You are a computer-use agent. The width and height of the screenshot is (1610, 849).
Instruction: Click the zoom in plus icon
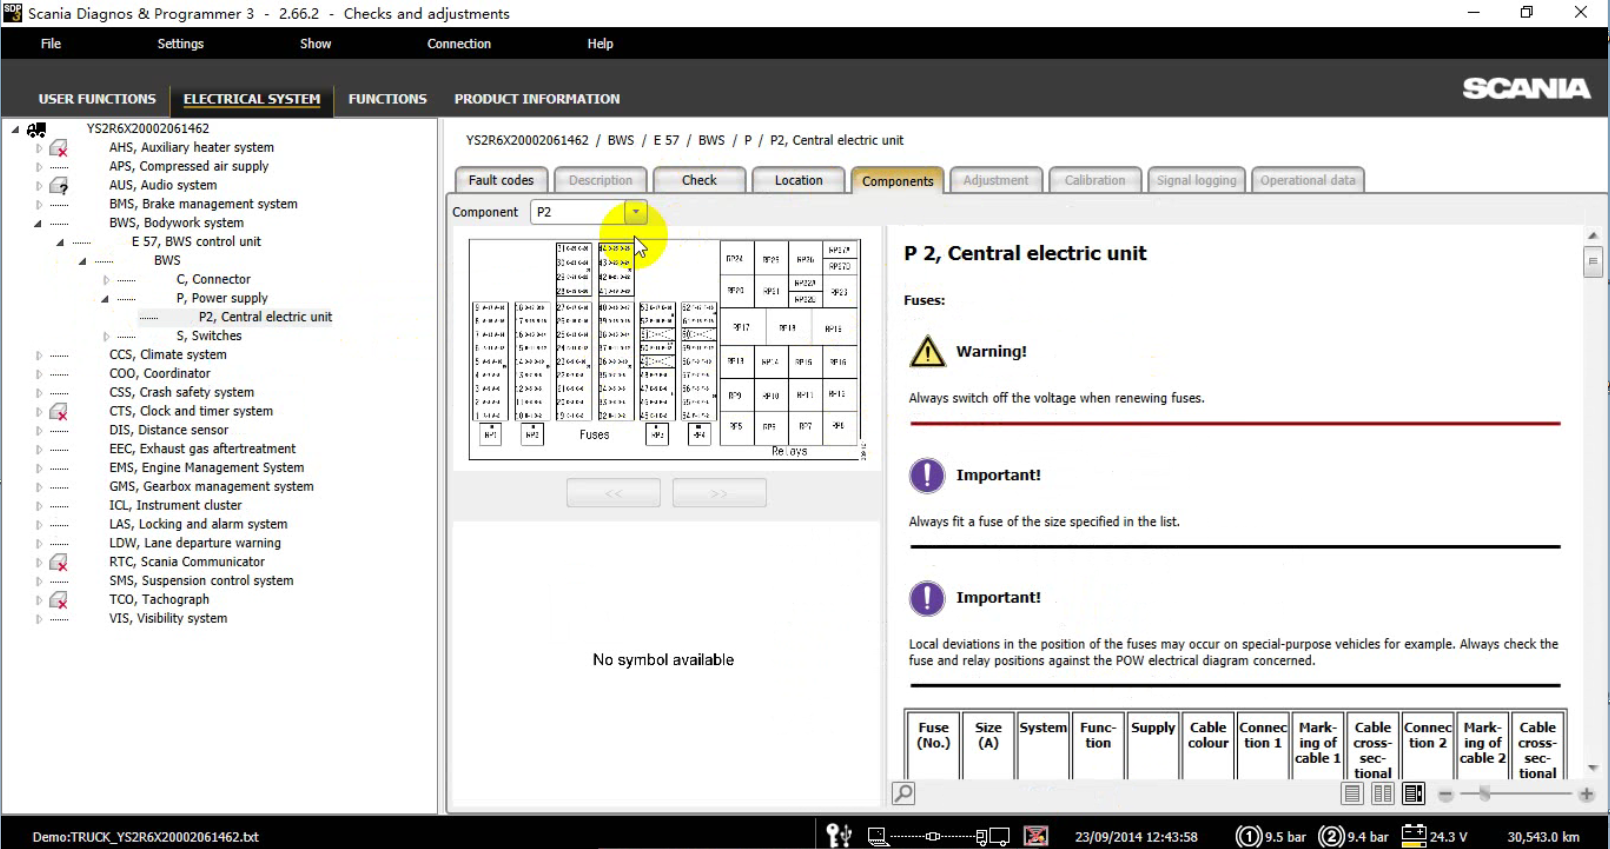[1586, 794]
